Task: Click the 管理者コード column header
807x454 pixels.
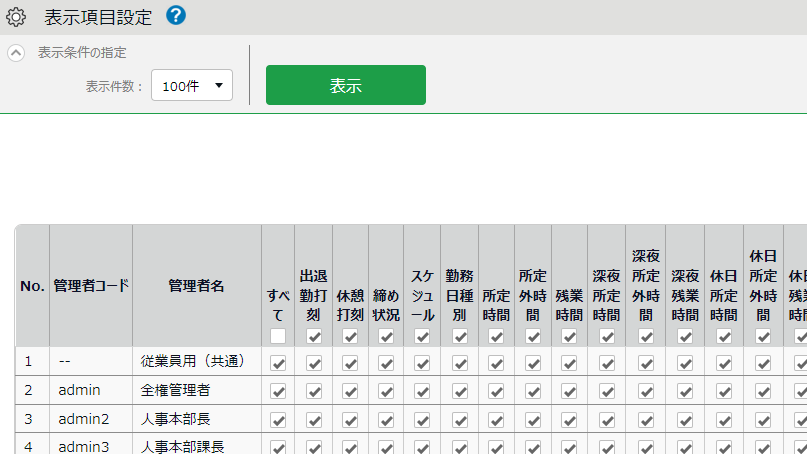Action: pos(91,286)
